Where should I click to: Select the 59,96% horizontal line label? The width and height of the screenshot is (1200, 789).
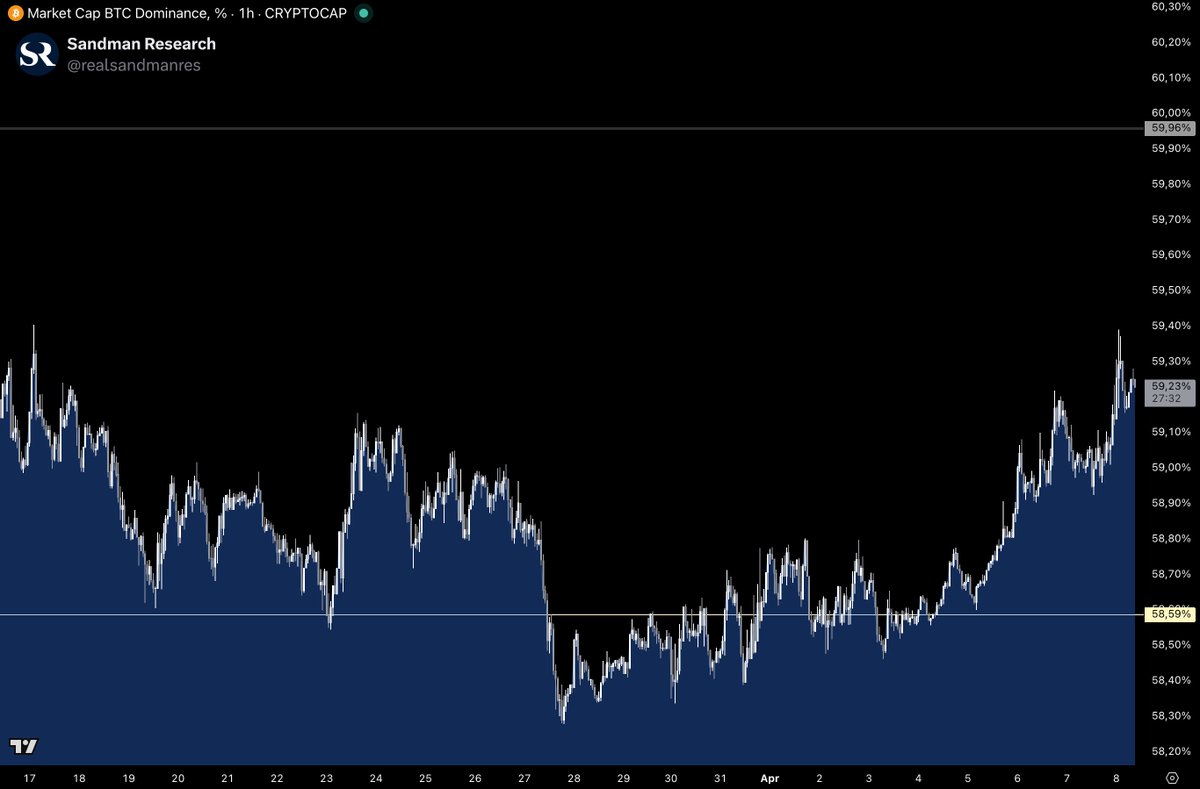[x=1171, y=128]
